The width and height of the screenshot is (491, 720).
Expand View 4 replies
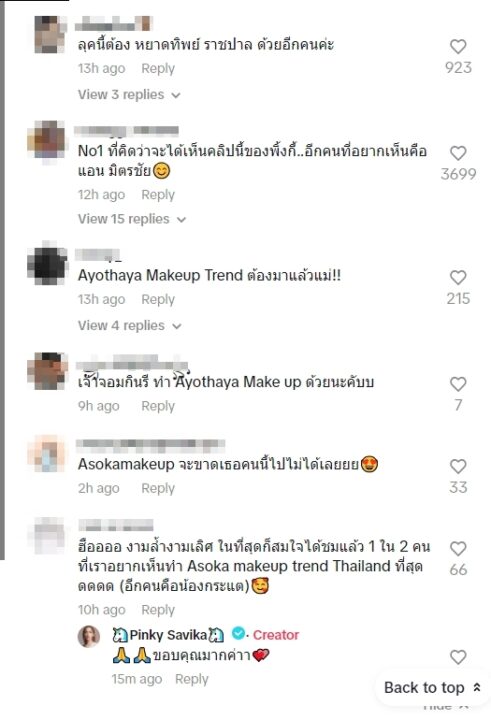tap(130, 326)
